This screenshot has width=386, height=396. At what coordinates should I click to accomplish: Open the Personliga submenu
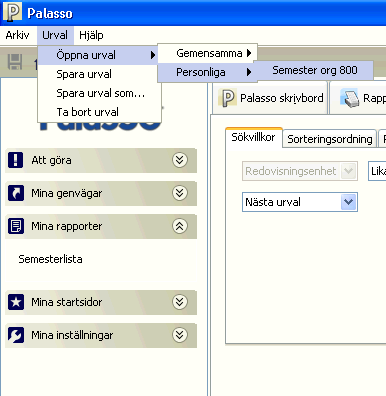click(207, 72)
